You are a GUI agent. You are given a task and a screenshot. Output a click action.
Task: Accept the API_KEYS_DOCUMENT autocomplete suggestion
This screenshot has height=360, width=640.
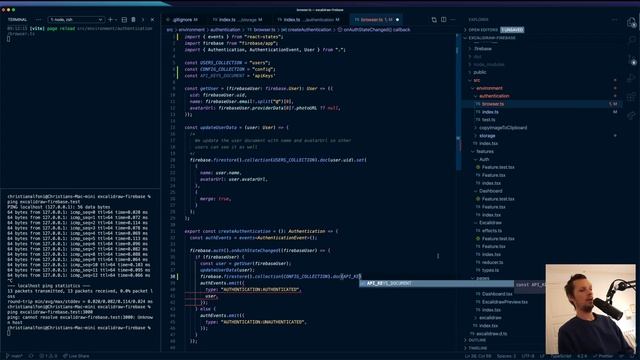[x=436, y=283]
